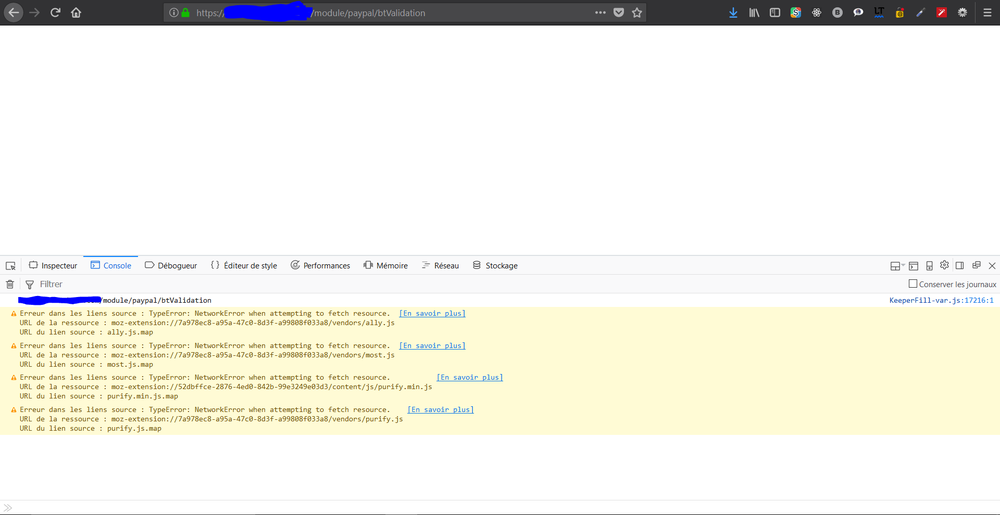
Task: Click the forward navigation arrow
Action: pyautogui.click(x=34, y=12)
